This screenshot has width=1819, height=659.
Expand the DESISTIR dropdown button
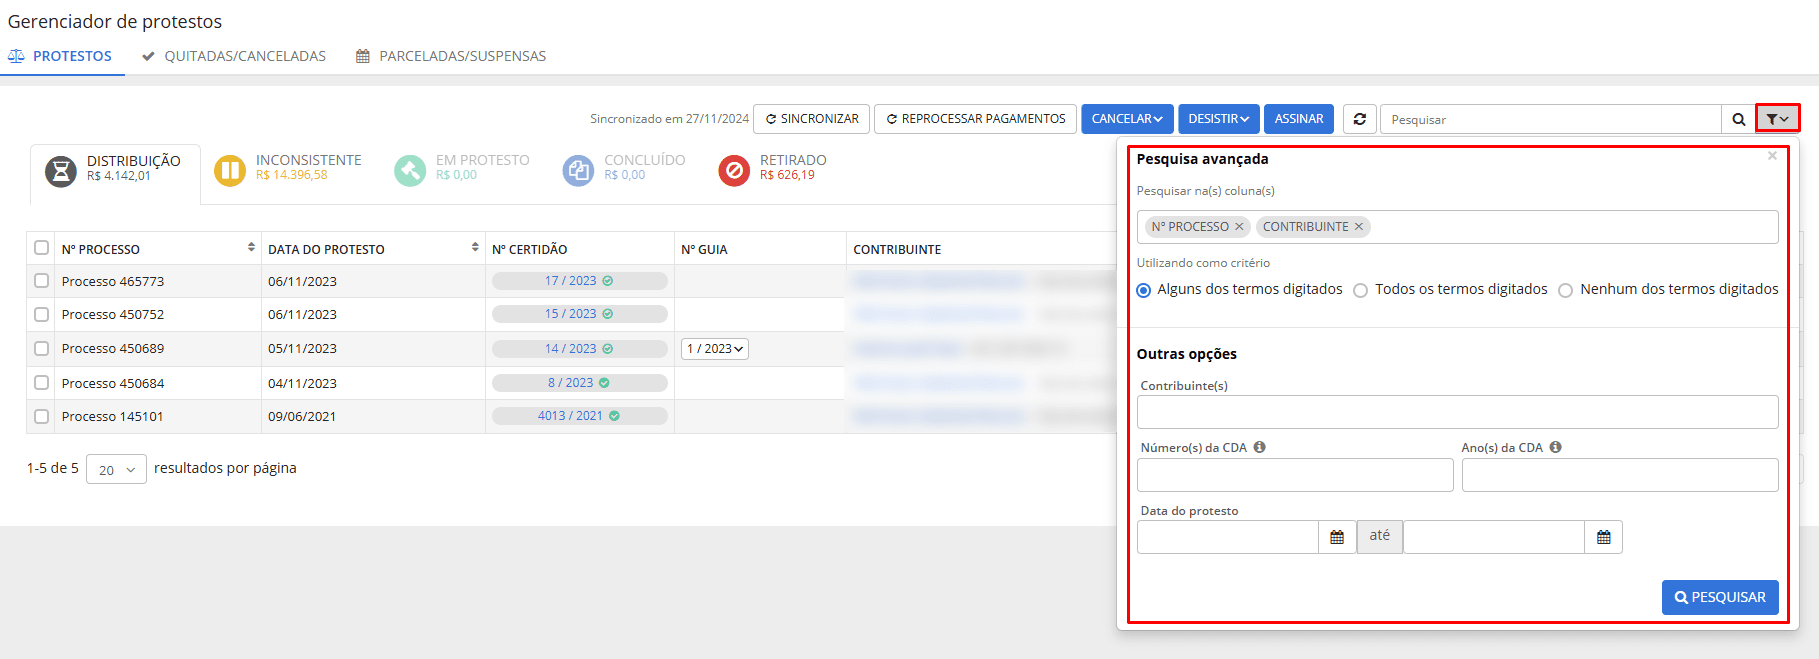click(1218, 119)
